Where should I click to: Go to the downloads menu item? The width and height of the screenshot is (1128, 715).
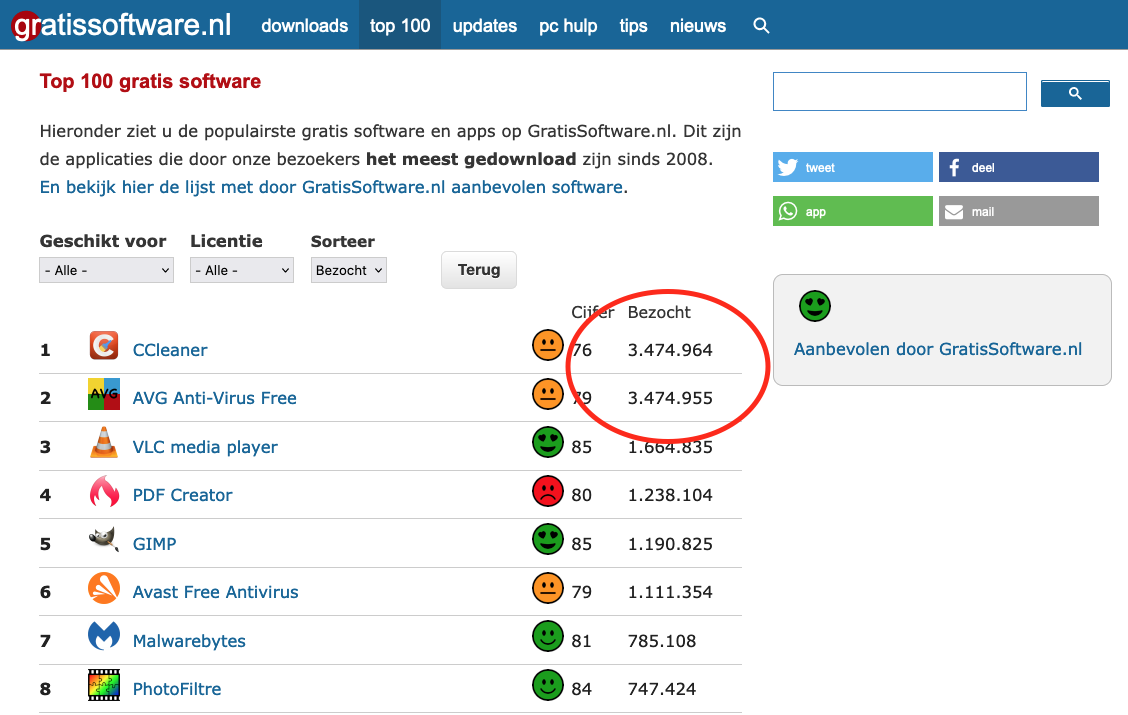[x=305, y=26]
